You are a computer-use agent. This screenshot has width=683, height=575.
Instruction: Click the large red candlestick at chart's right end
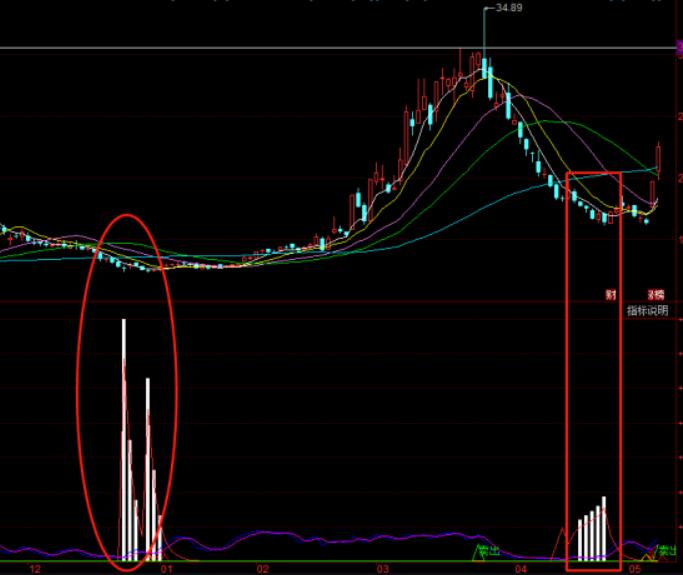coord(659,158)
